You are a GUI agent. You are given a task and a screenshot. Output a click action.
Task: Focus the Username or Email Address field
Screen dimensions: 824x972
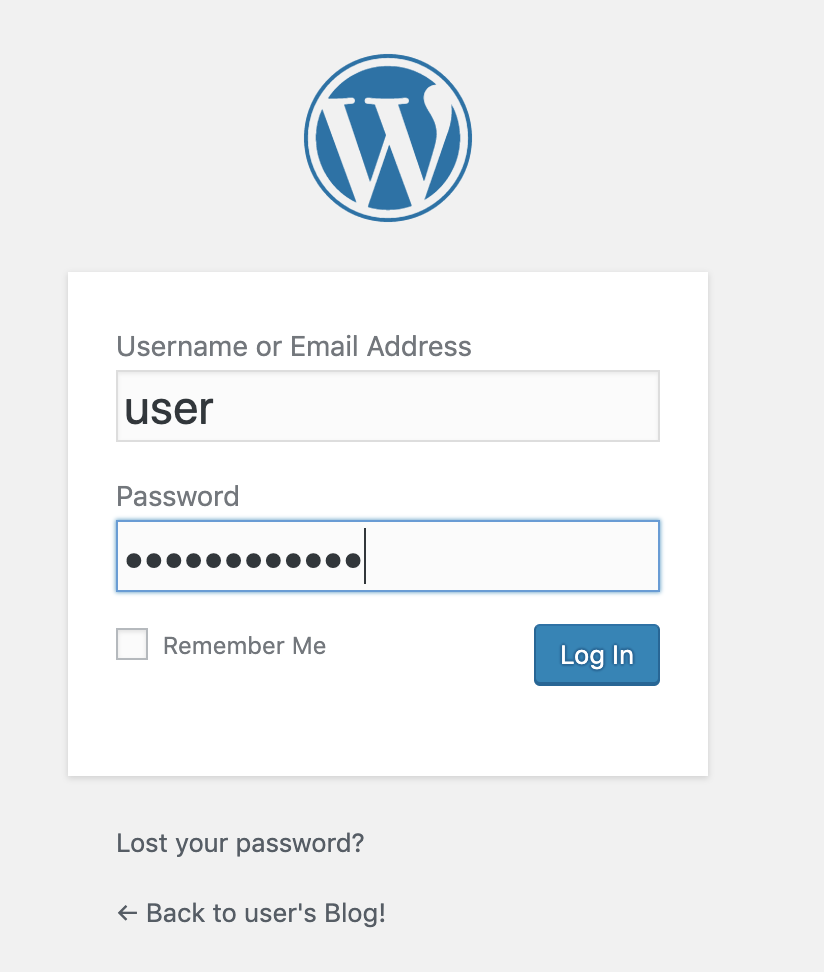388,406
